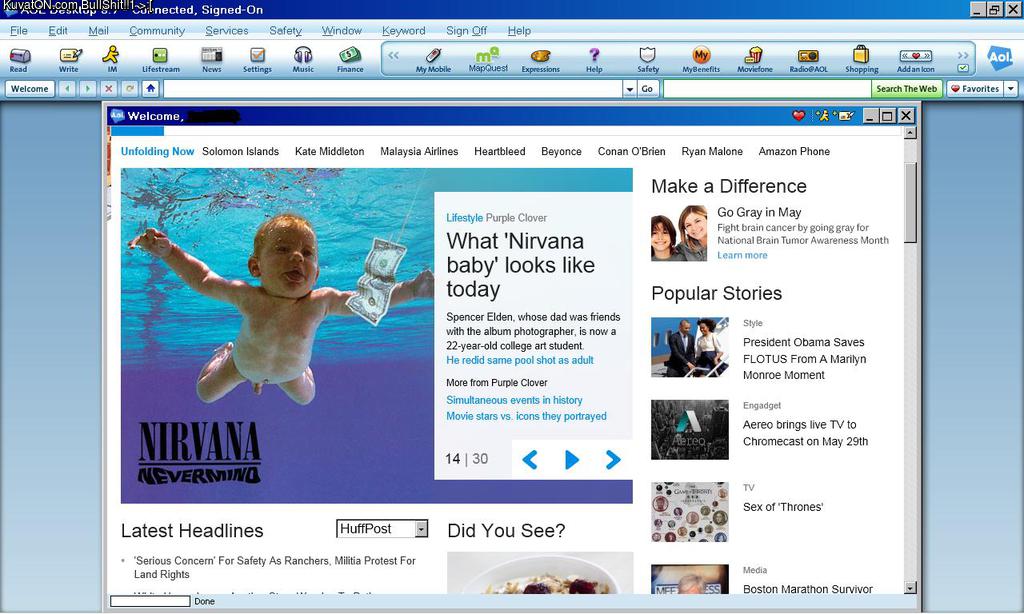The height and width of the screenshot is (614, 1024).
Task: Expand the Favorites dropdown arrow
Action: [1010, 89]
